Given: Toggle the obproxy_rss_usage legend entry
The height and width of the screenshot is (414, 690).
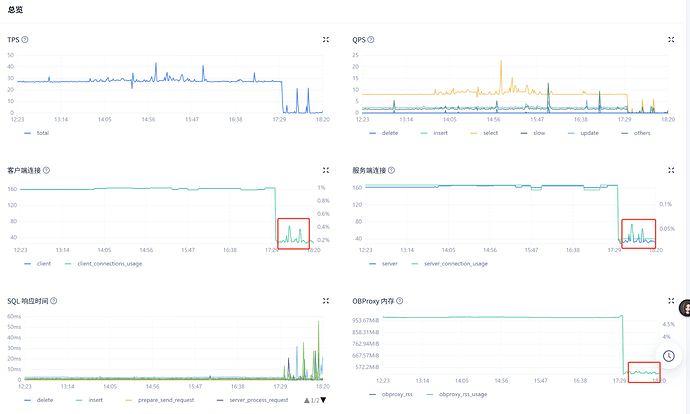Looking at the screenshot, I should click(x=457, y=394).
